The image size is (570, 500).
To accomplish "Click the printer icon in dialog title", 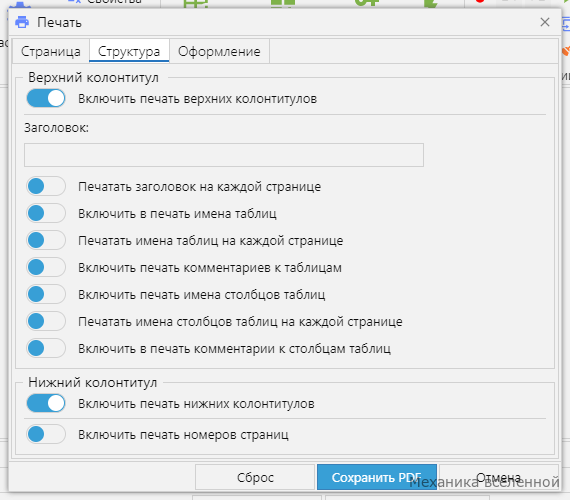I will tap(22, 23).
